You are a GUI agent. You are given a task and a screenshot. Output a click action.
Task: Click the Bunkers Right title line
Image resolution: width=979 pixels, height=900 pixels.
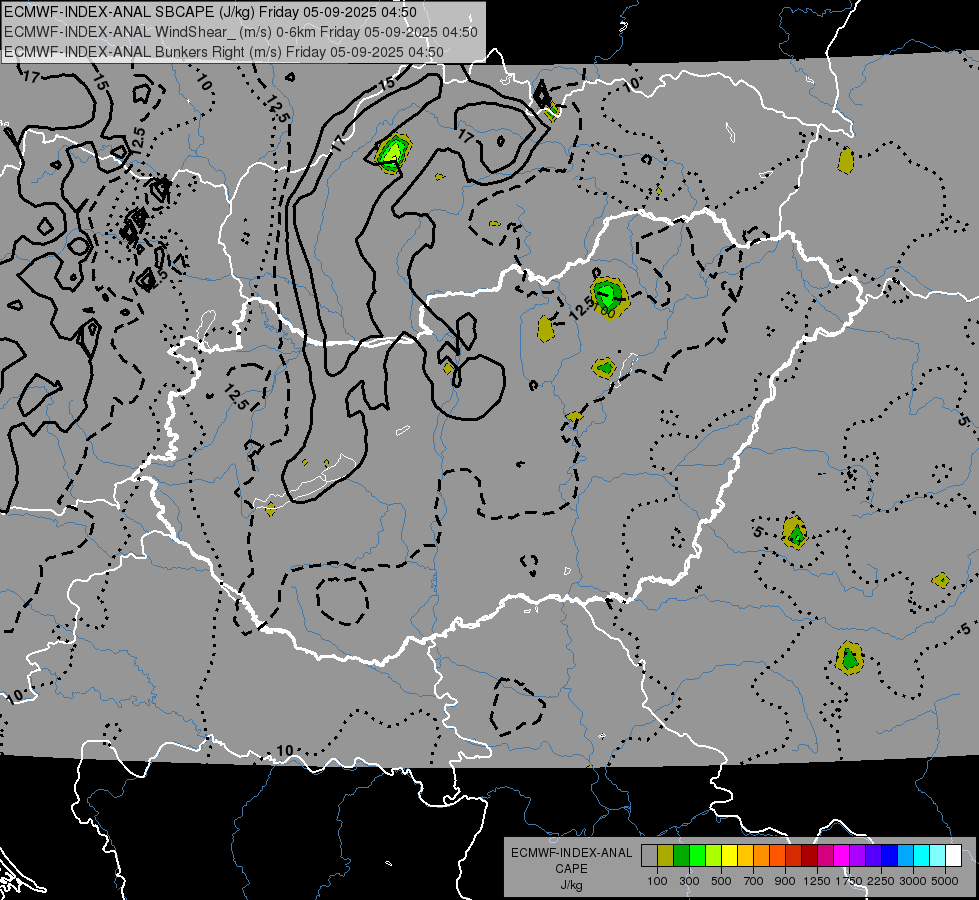(x=224, y=52)
